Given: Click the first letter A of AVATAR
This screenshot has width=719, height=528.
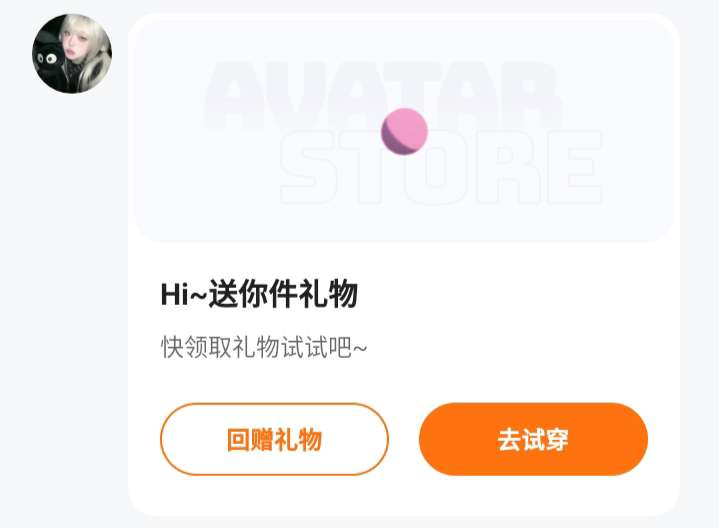Looking at the screenshot, I should click(x=238, y=96).
